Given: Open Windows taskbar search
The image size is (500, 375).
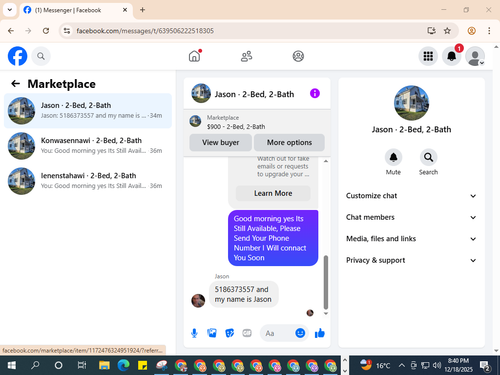Looking at the screenshot, I should tap(35, 365).
